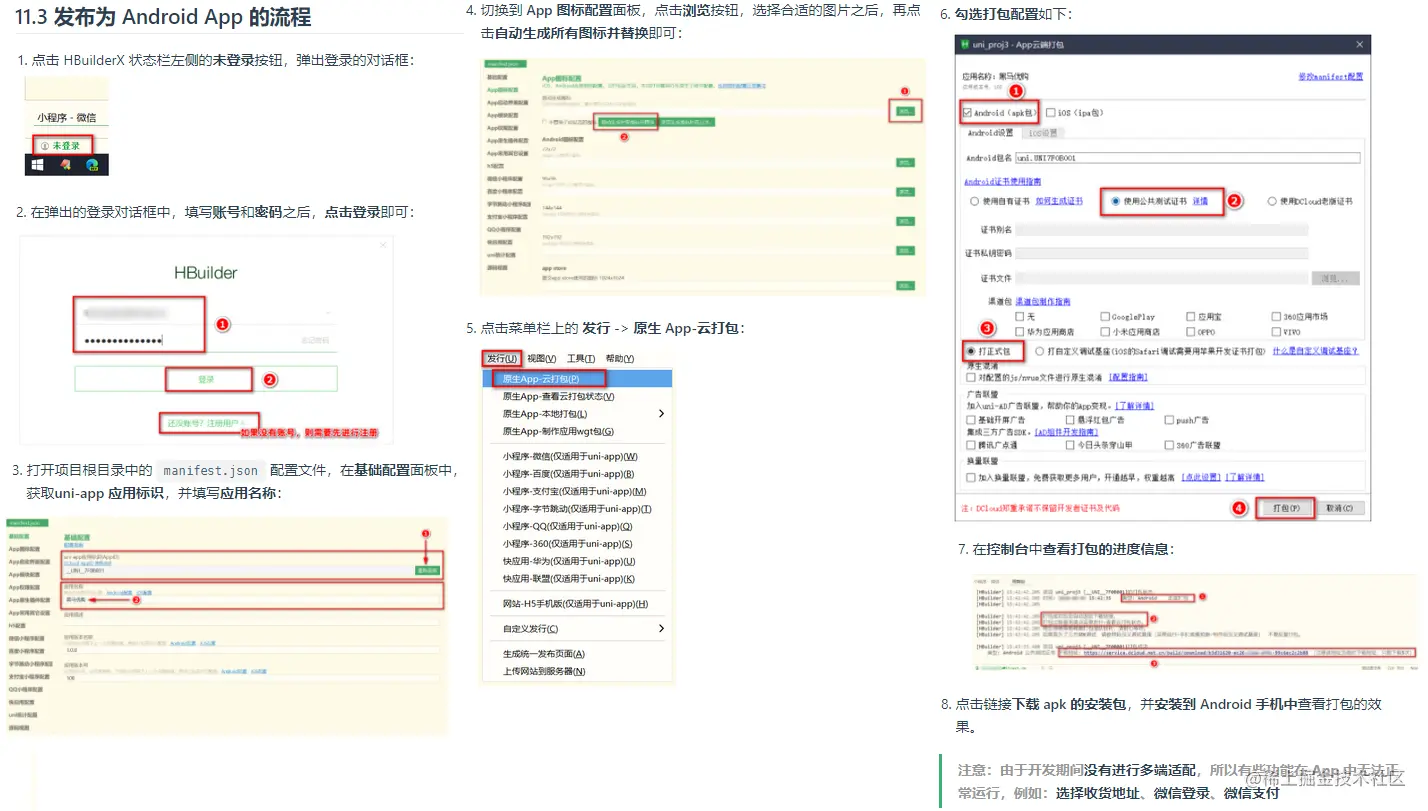Click the 还没账号?注册用户 link
Viewport: 1428px width, 811px height.
(205, 424)
